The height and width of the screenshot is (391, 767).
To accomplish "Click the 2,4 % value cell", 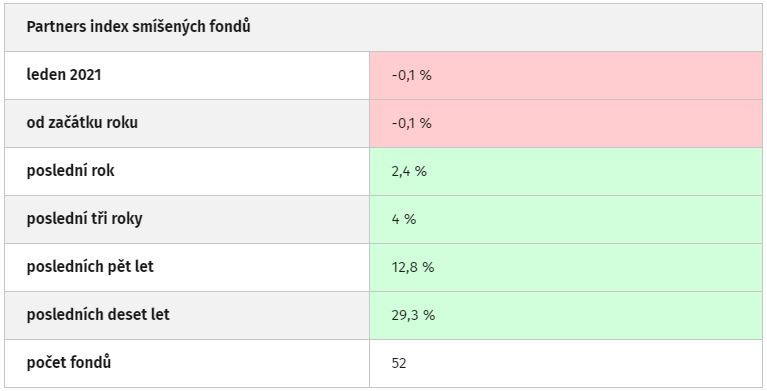I will coord(566,171).
